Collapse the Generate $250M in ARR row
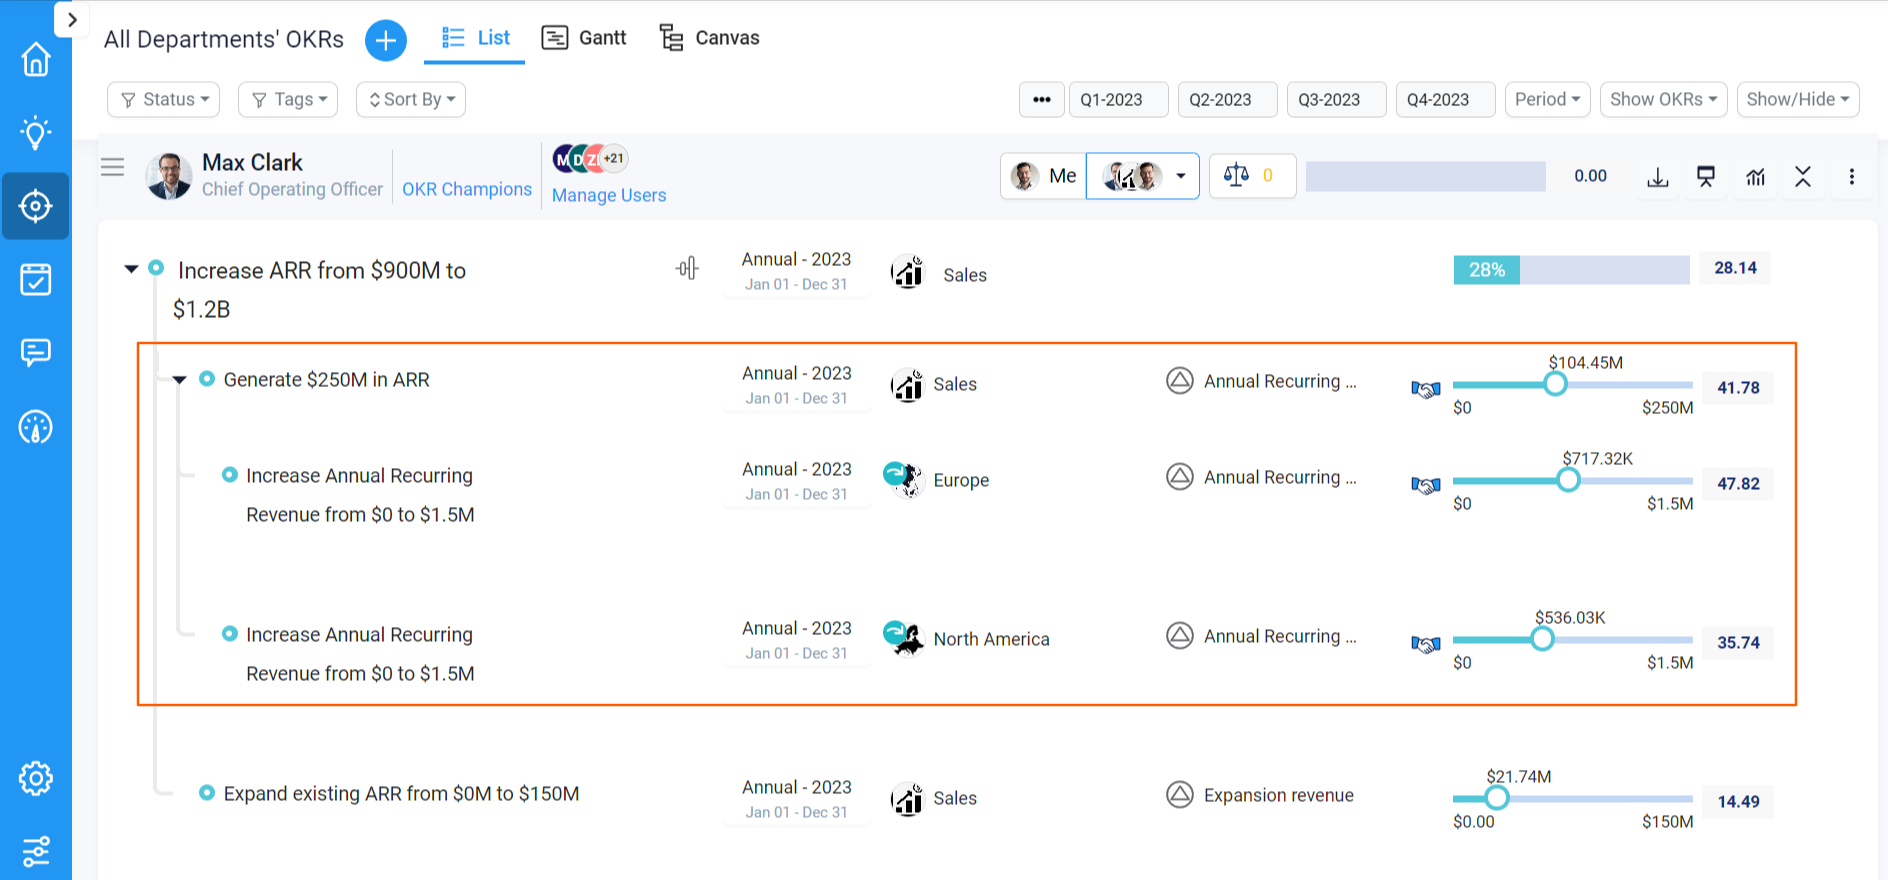The height and width of the screenshot is (880, 1888). pos(180,380)
